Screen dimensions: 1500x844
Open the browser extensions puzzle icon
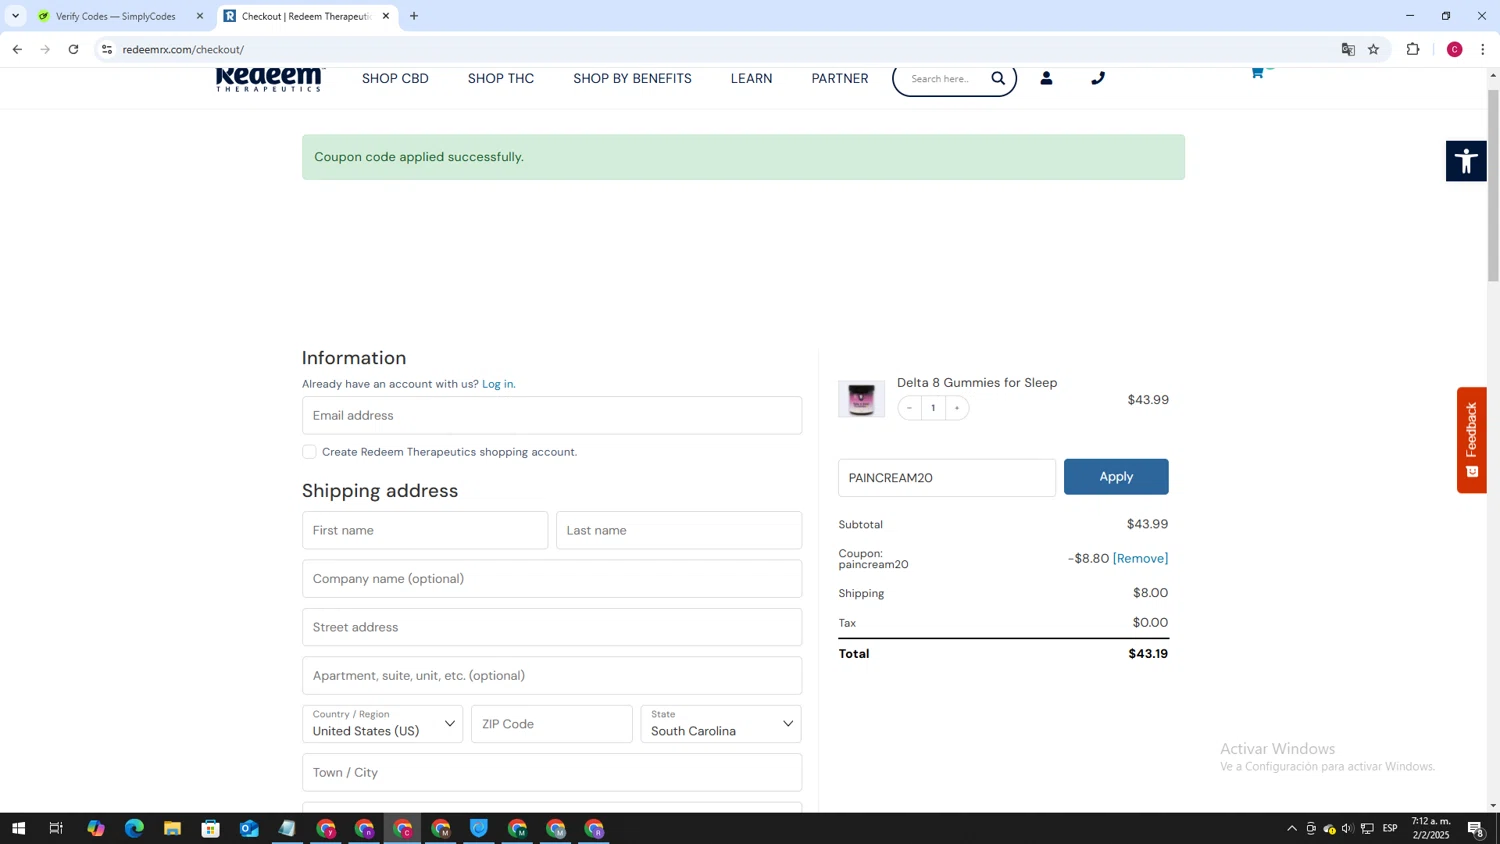coord(1413,49)
